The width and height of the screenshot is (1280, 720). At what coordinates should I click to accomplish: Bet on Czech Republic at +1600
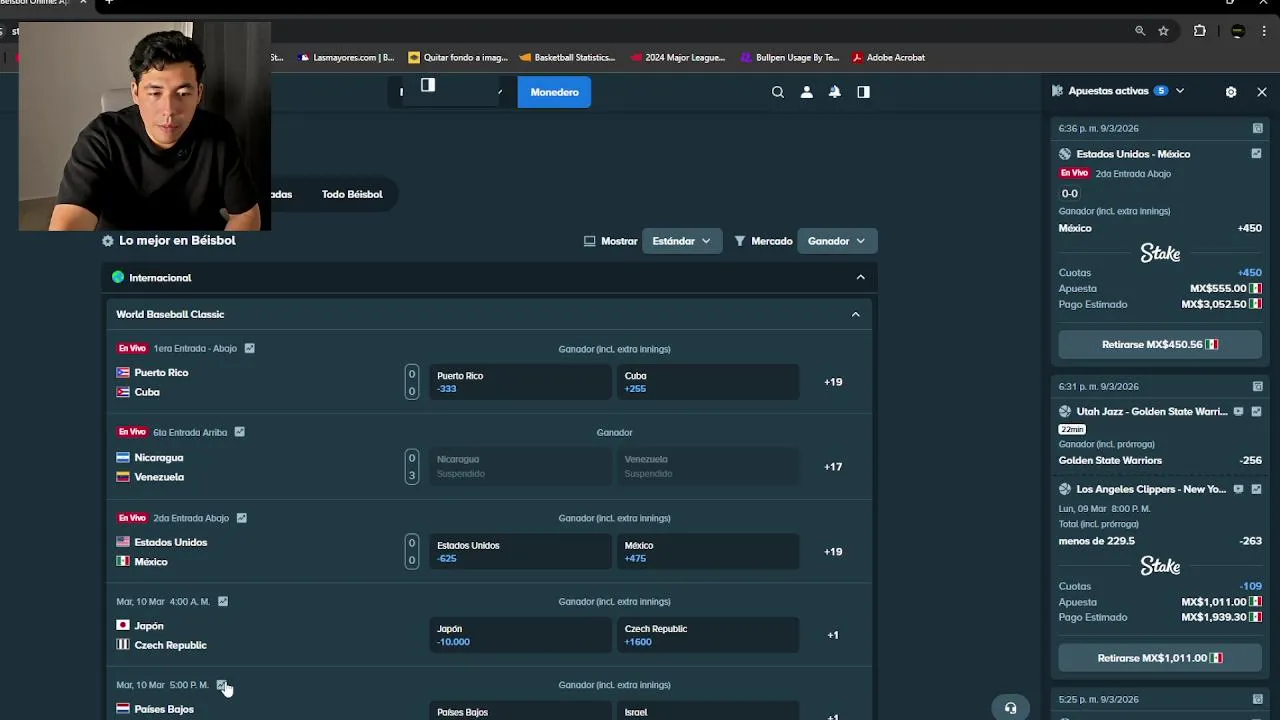(x=708, y=635)
